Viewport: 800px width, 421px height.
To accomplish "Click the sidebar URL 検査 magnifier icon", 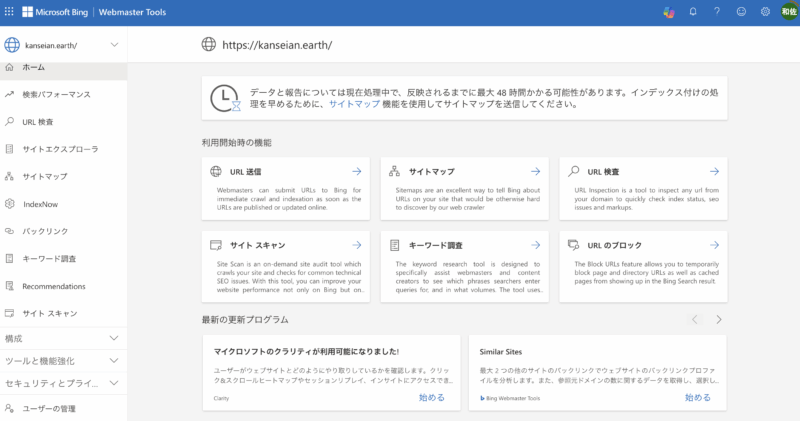I will point(9,121).
